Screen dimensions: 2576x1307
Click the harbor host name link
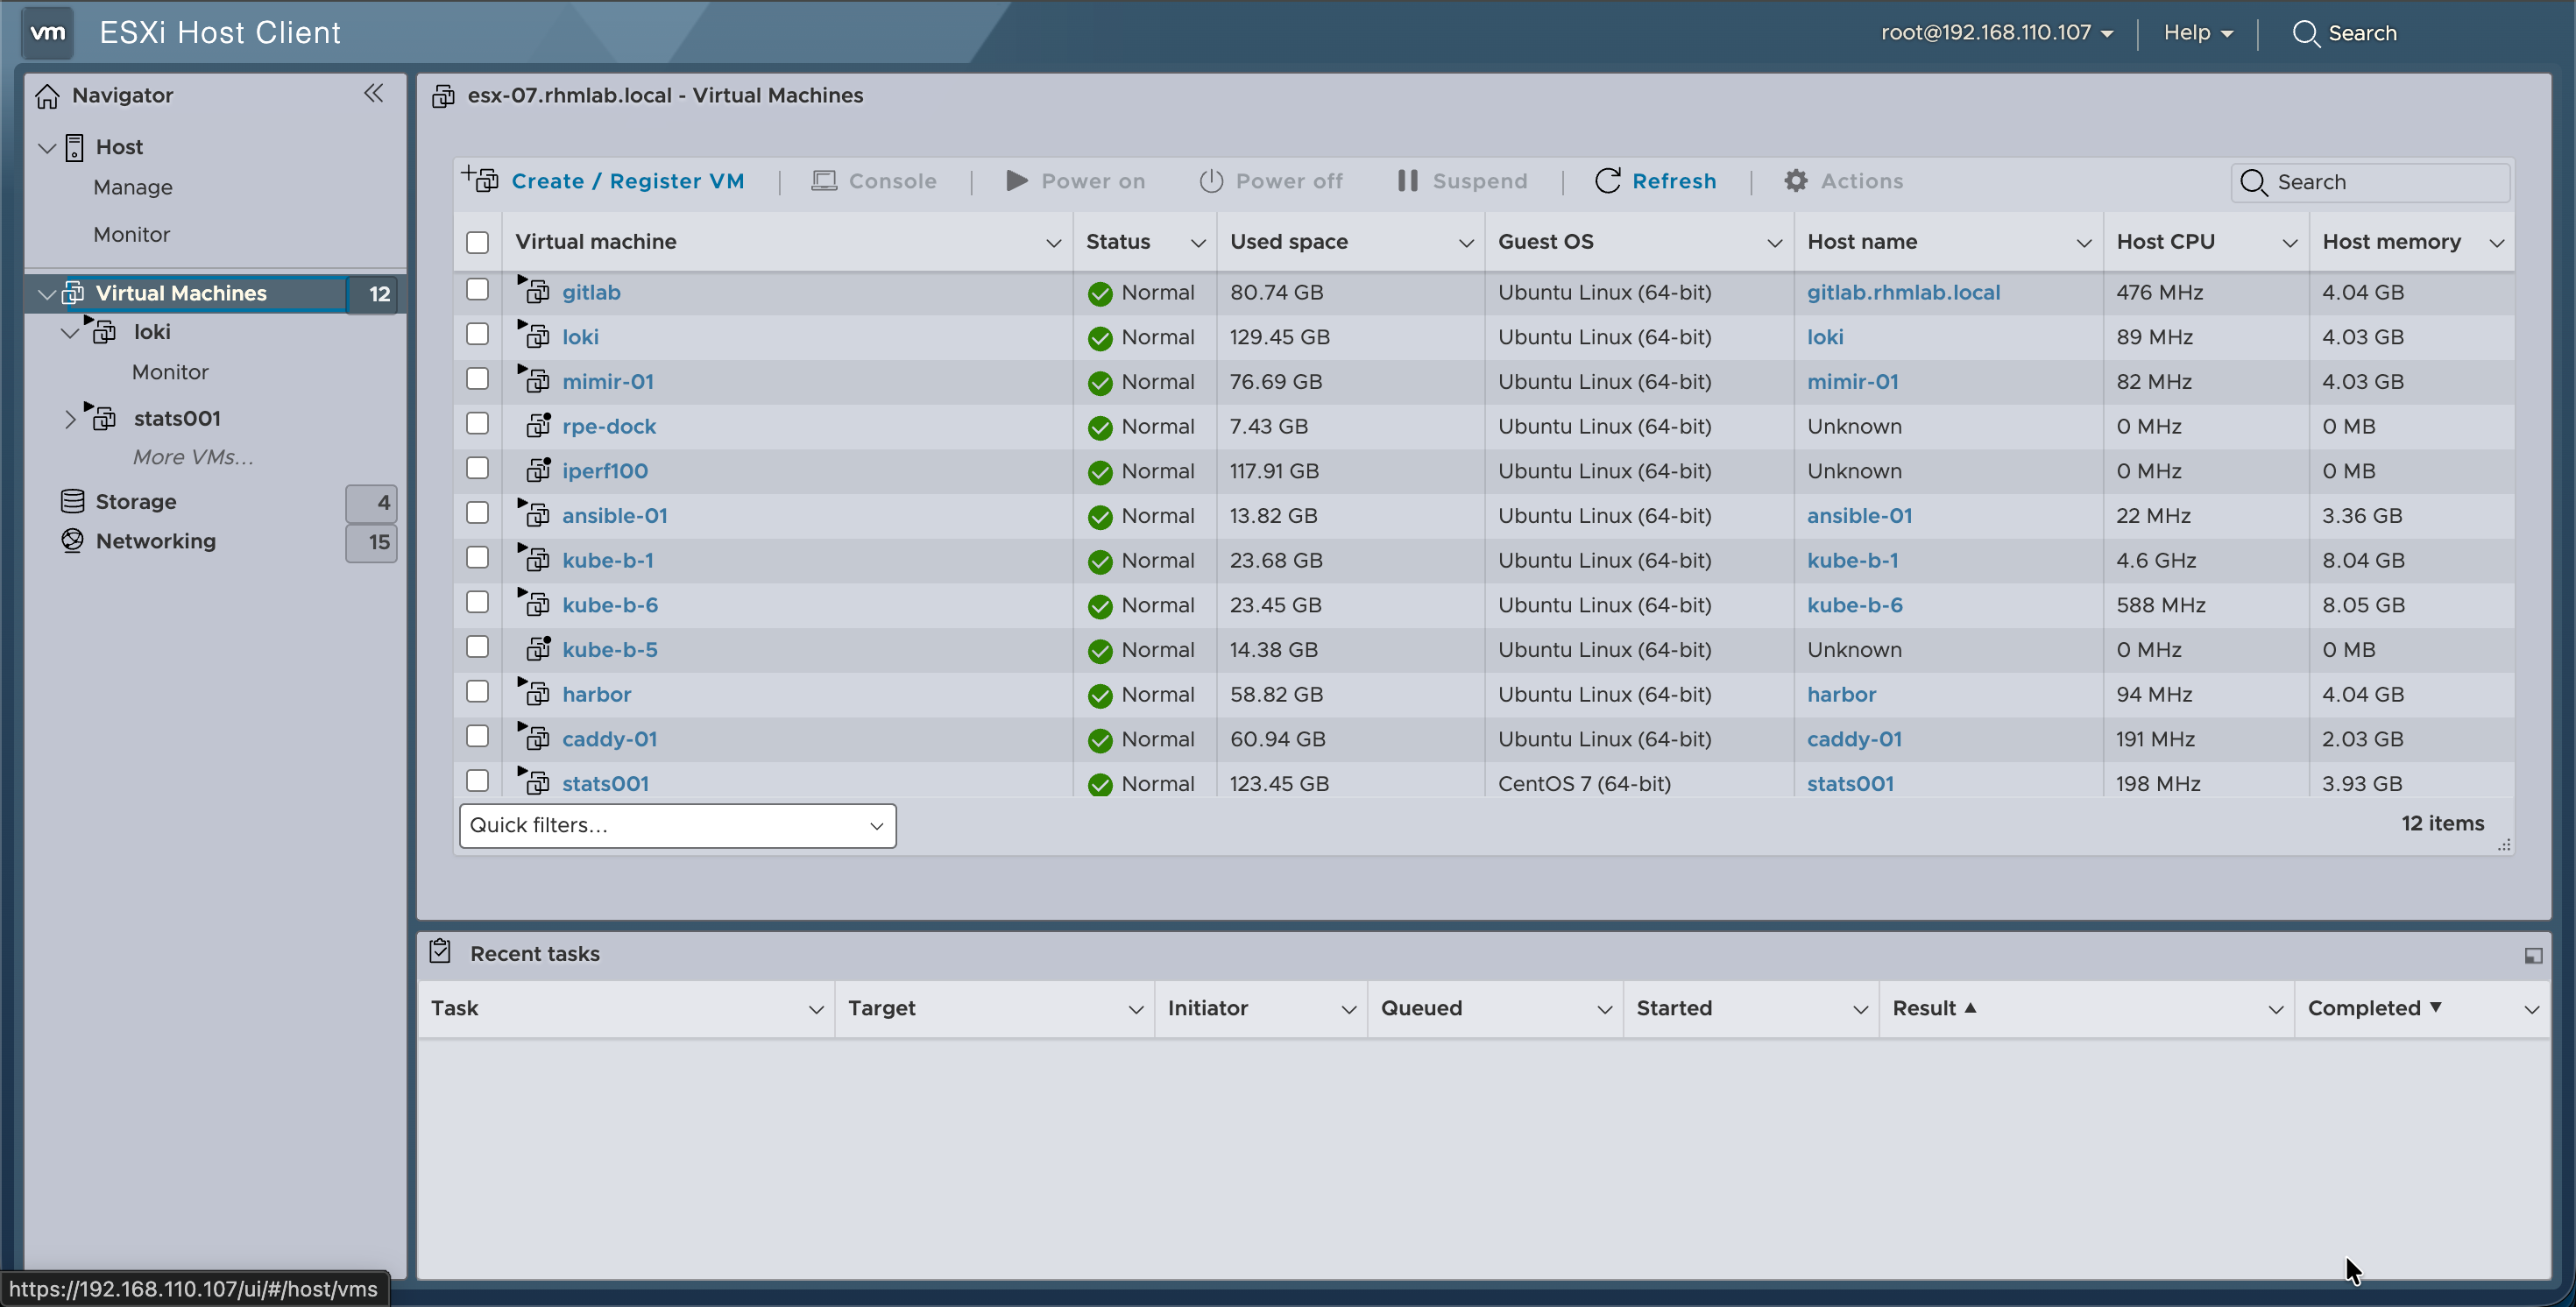point(1842,693)
